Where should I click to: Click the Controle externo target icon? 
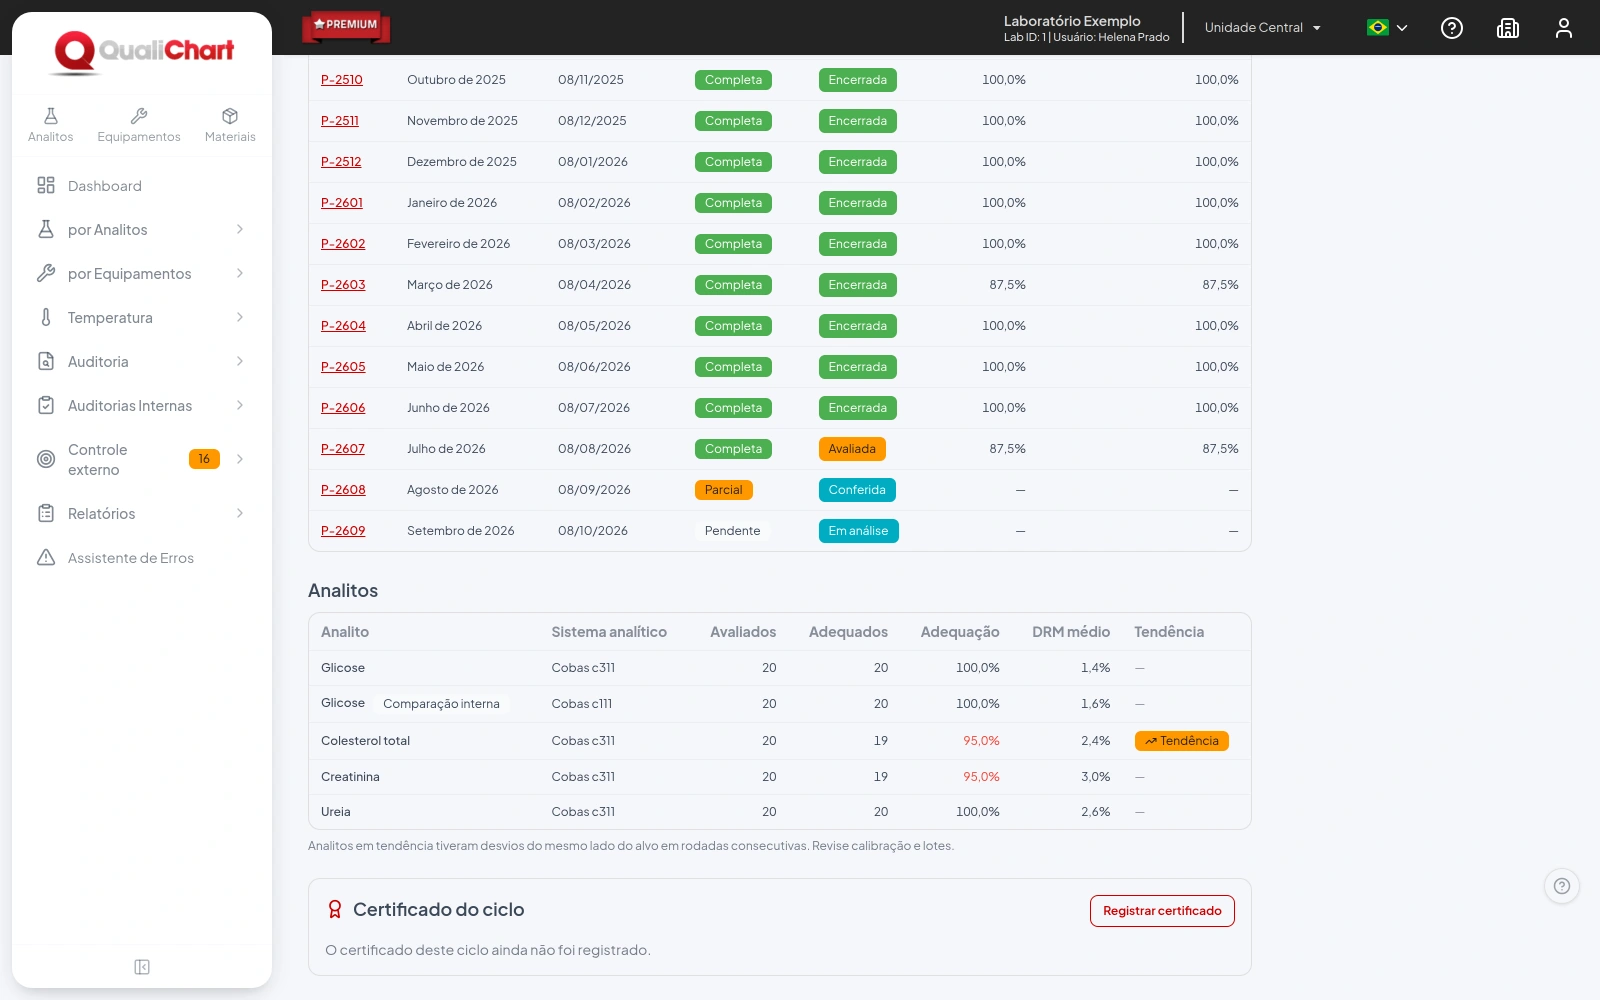pyautogui.click(x=46, y=459)
